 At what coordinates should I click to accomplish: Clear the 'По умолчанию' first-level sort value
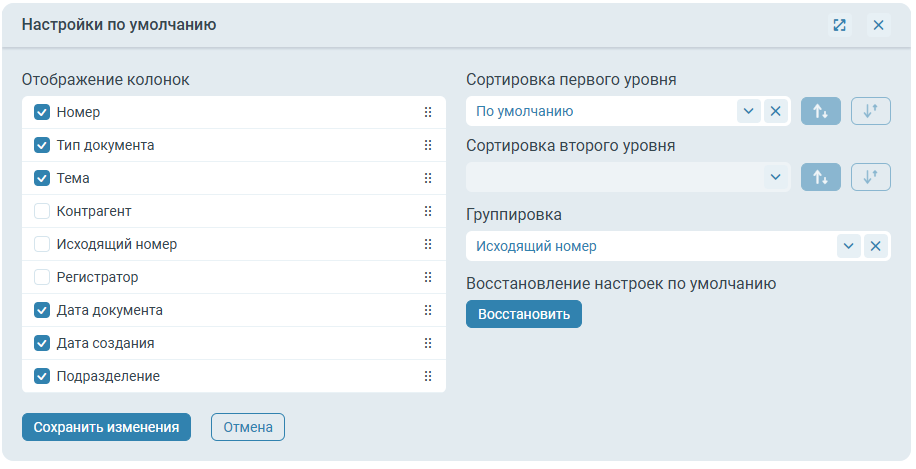coord(775,111)
